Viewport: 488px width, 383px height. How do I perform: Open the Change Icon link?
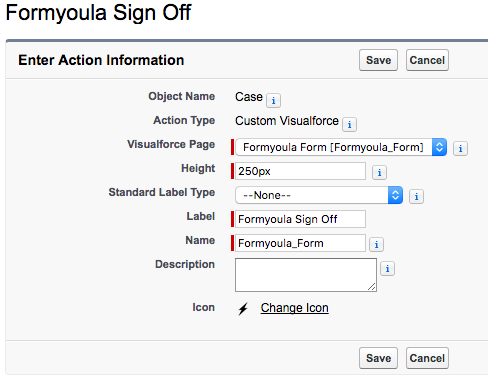[x=295, y=308]
